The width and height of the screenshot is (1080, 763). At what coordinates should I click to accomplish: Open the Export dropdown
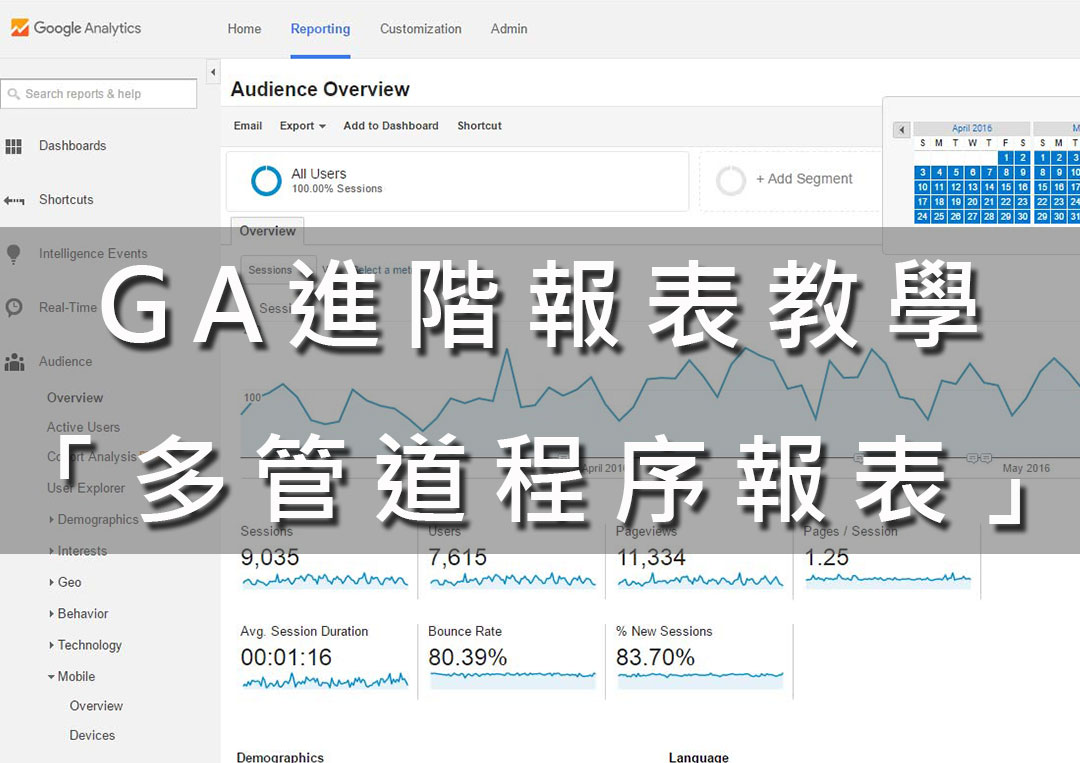pyautogui.click(x=302, y=125)
